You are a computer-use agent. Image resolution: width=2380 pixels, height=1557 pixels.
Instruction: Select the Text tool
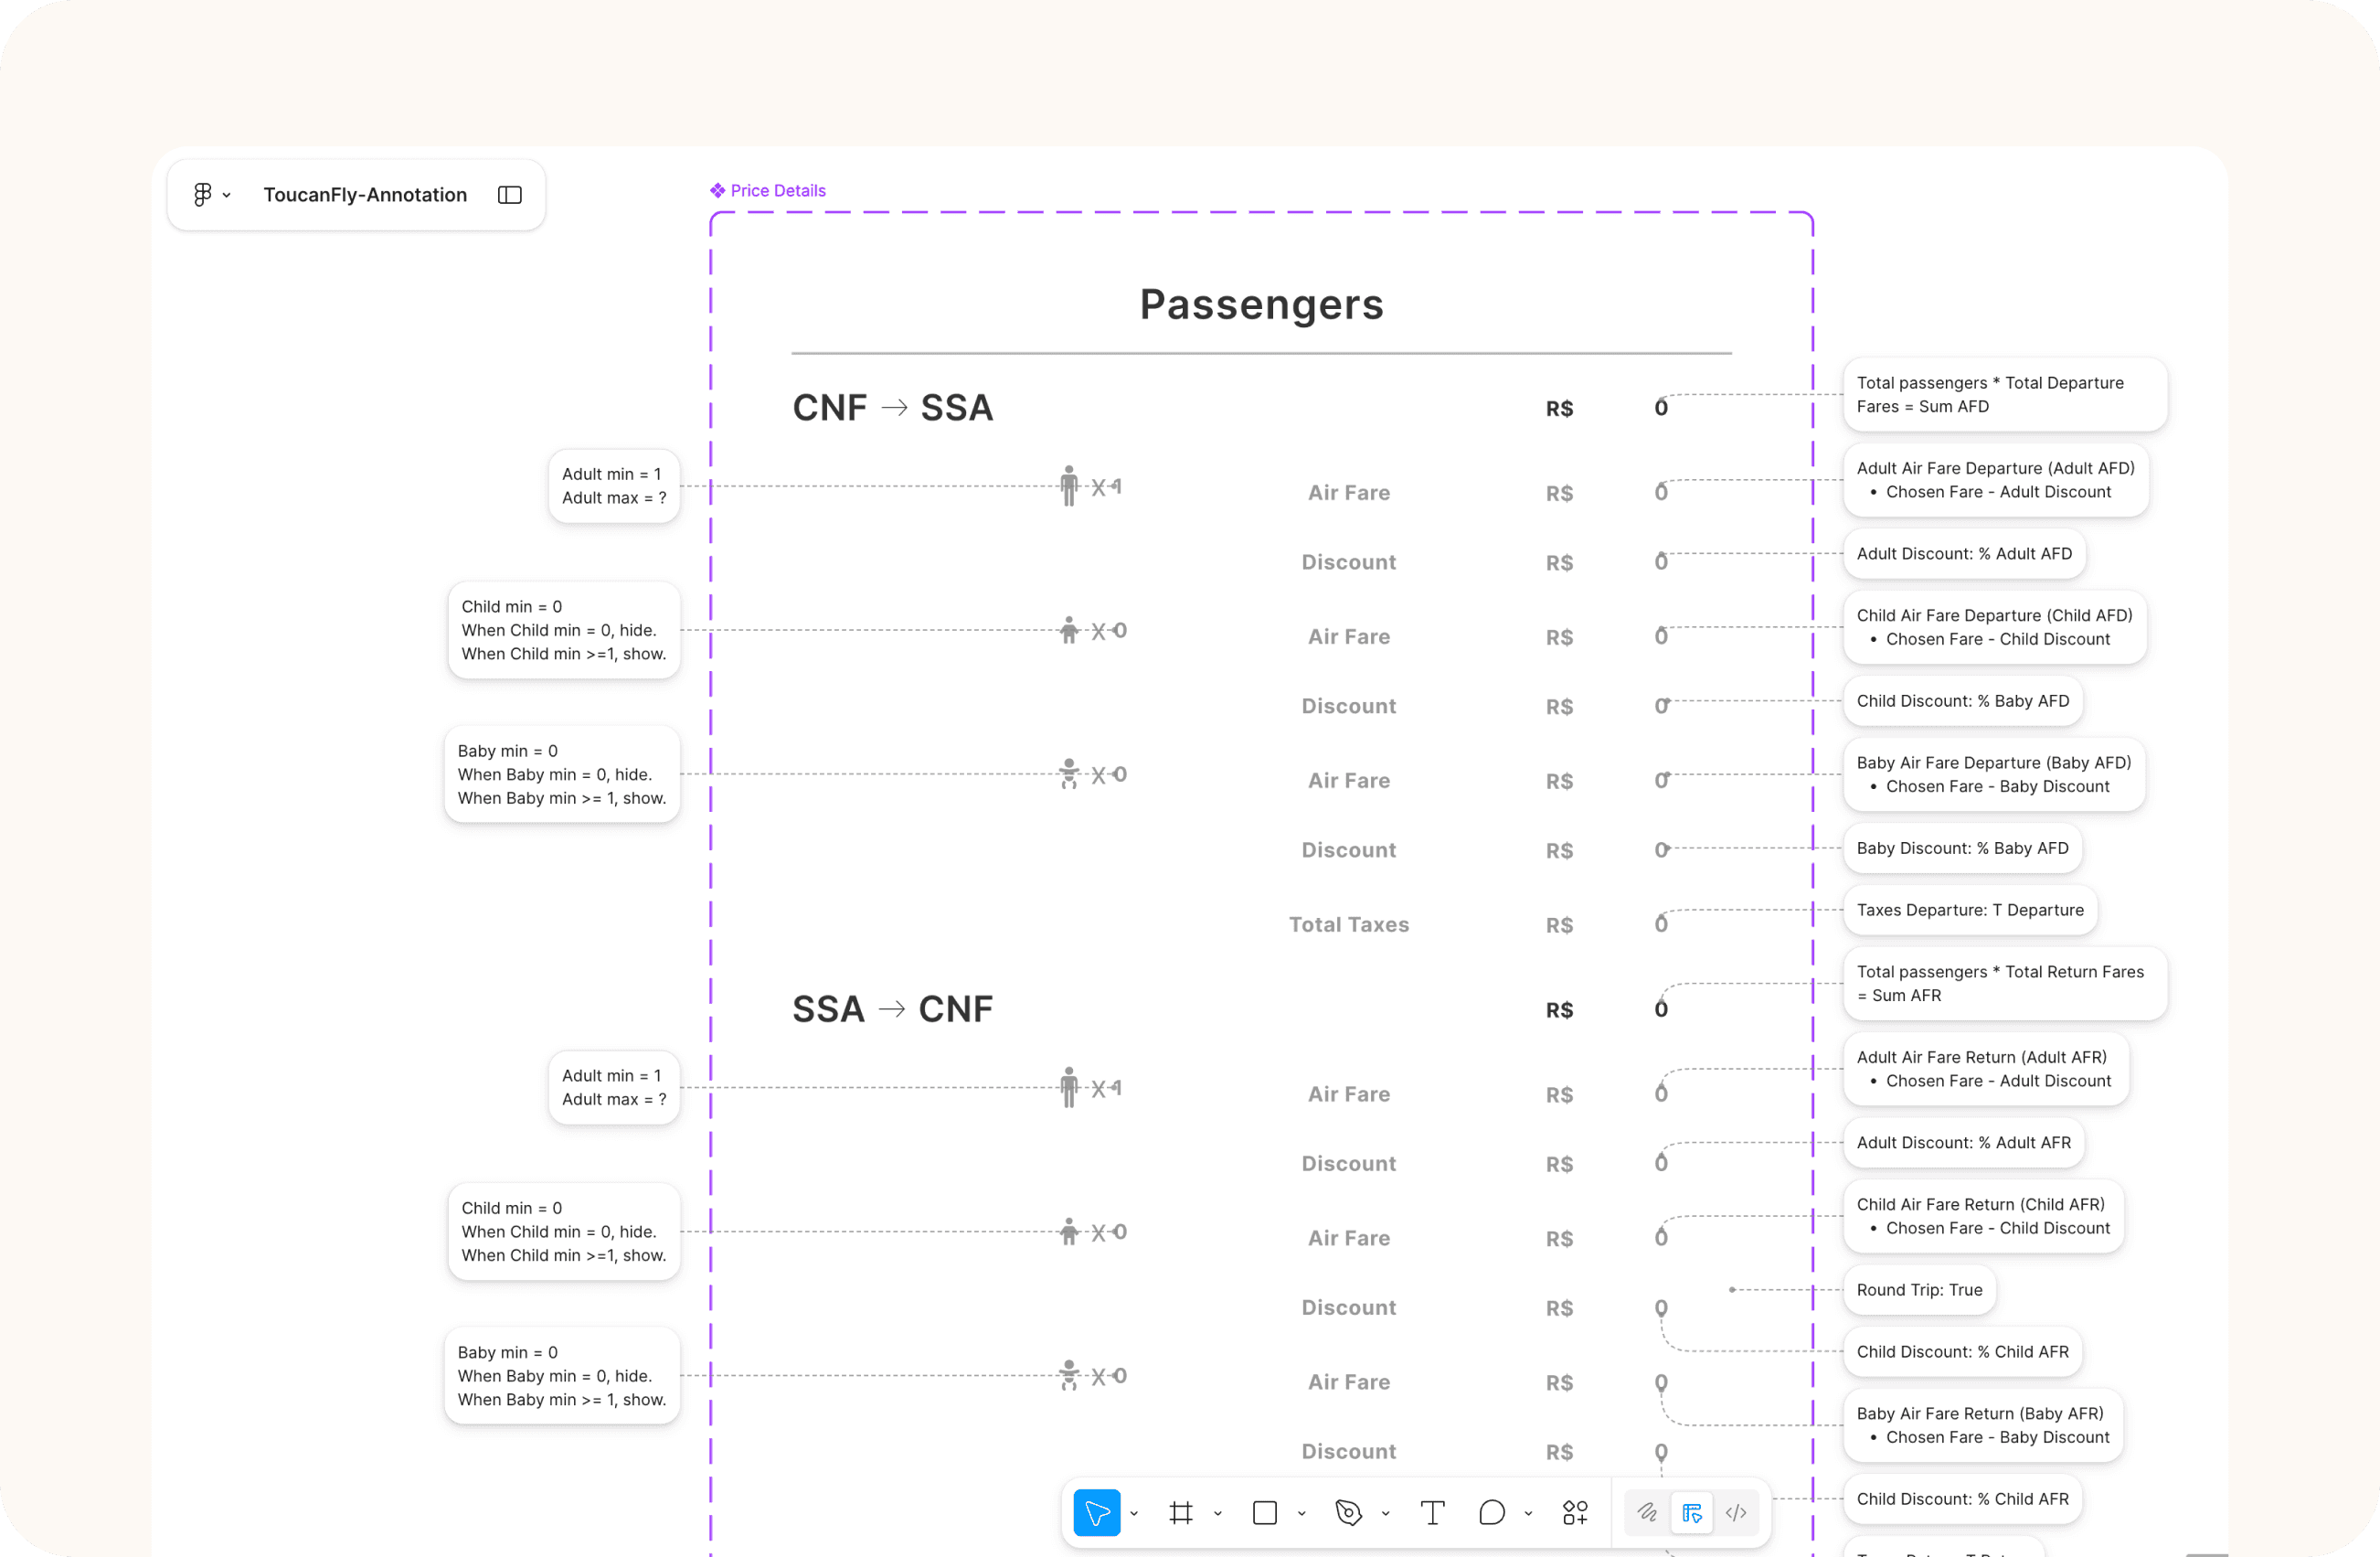[1432, 1513]
